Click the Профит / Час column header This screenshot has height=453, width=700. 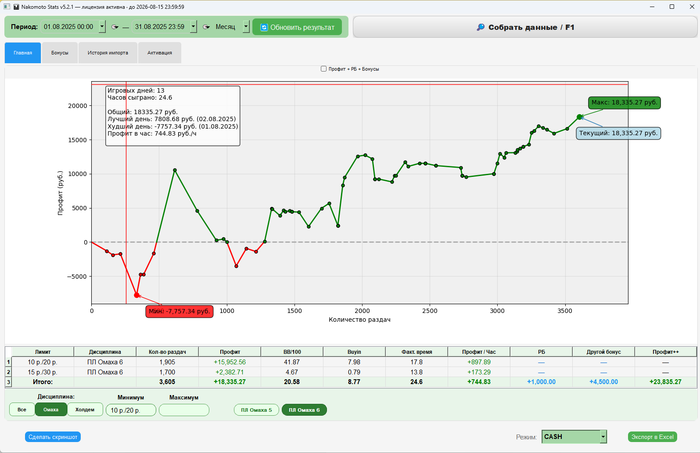(479, 352)
